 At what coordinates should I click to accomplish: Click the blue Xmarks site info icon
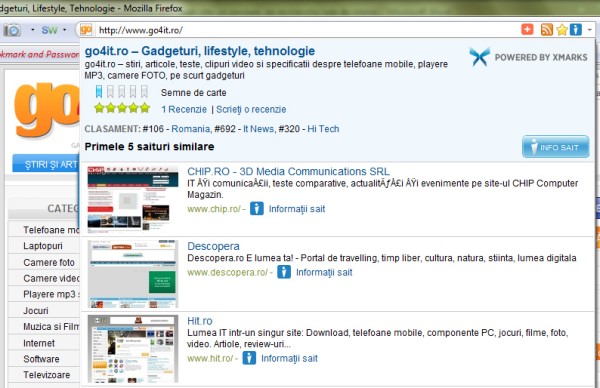coord(575,29)
